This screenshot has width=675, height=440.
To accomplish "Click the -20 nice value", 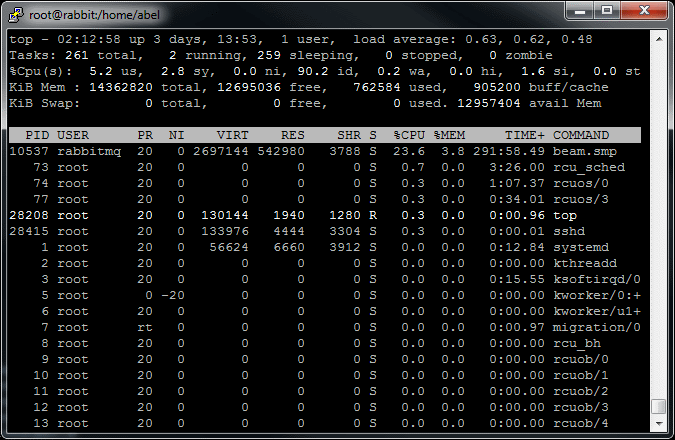I will [x=173, y=295].
